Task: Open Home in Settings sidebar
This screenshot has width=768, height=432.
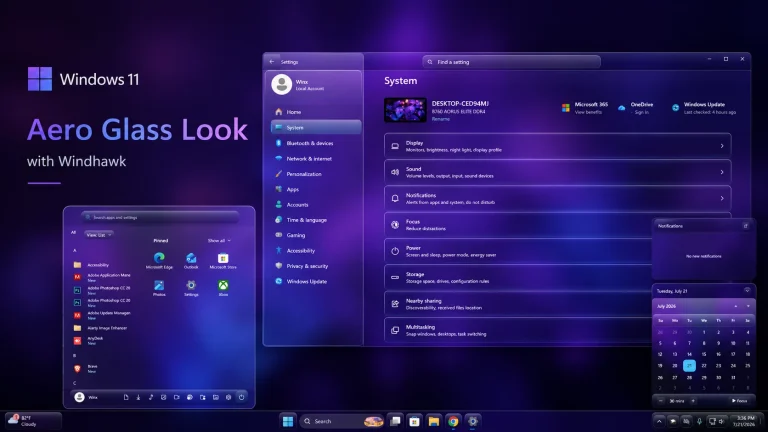Action: click(315, 112)
